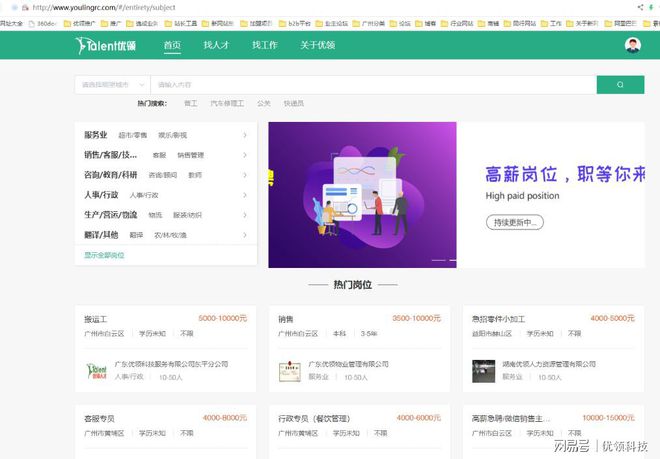This screenshot has width=660, height=459.
Task: Select the first carousel indicator dash
Action: (439, 261)
